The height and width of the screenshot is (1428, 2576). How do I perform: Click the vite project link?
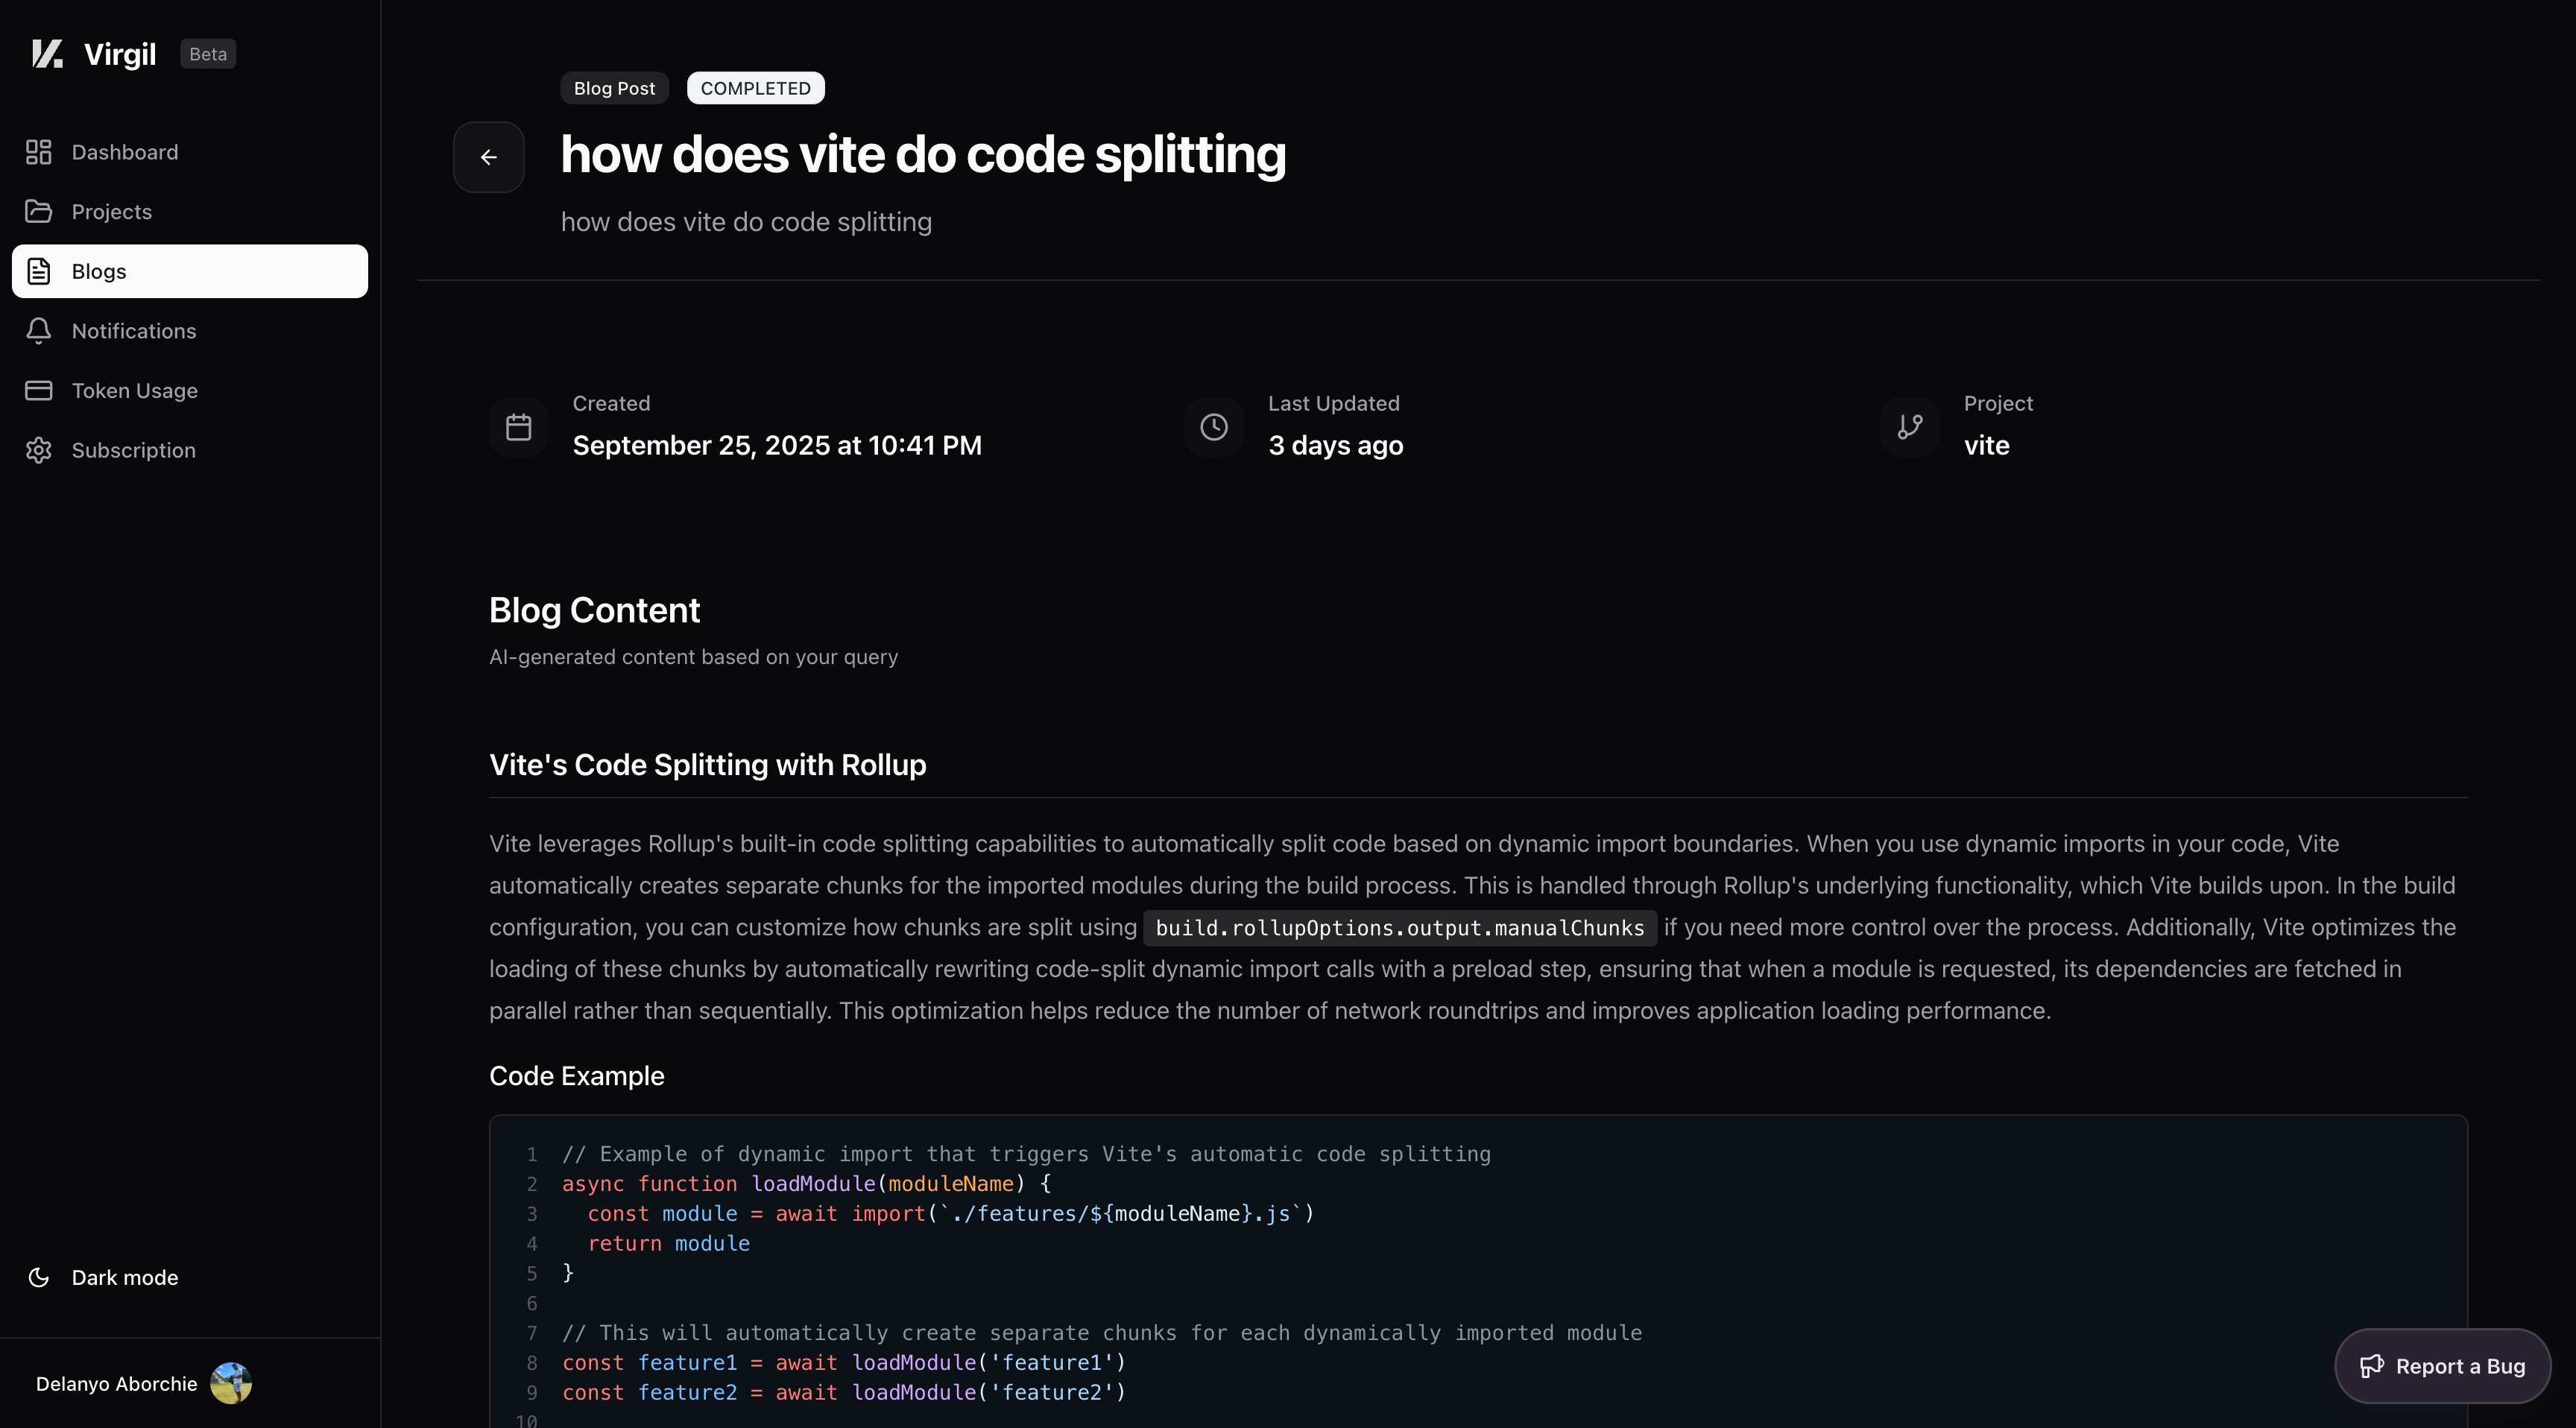pyautogui.click(x=1986, y=445)
